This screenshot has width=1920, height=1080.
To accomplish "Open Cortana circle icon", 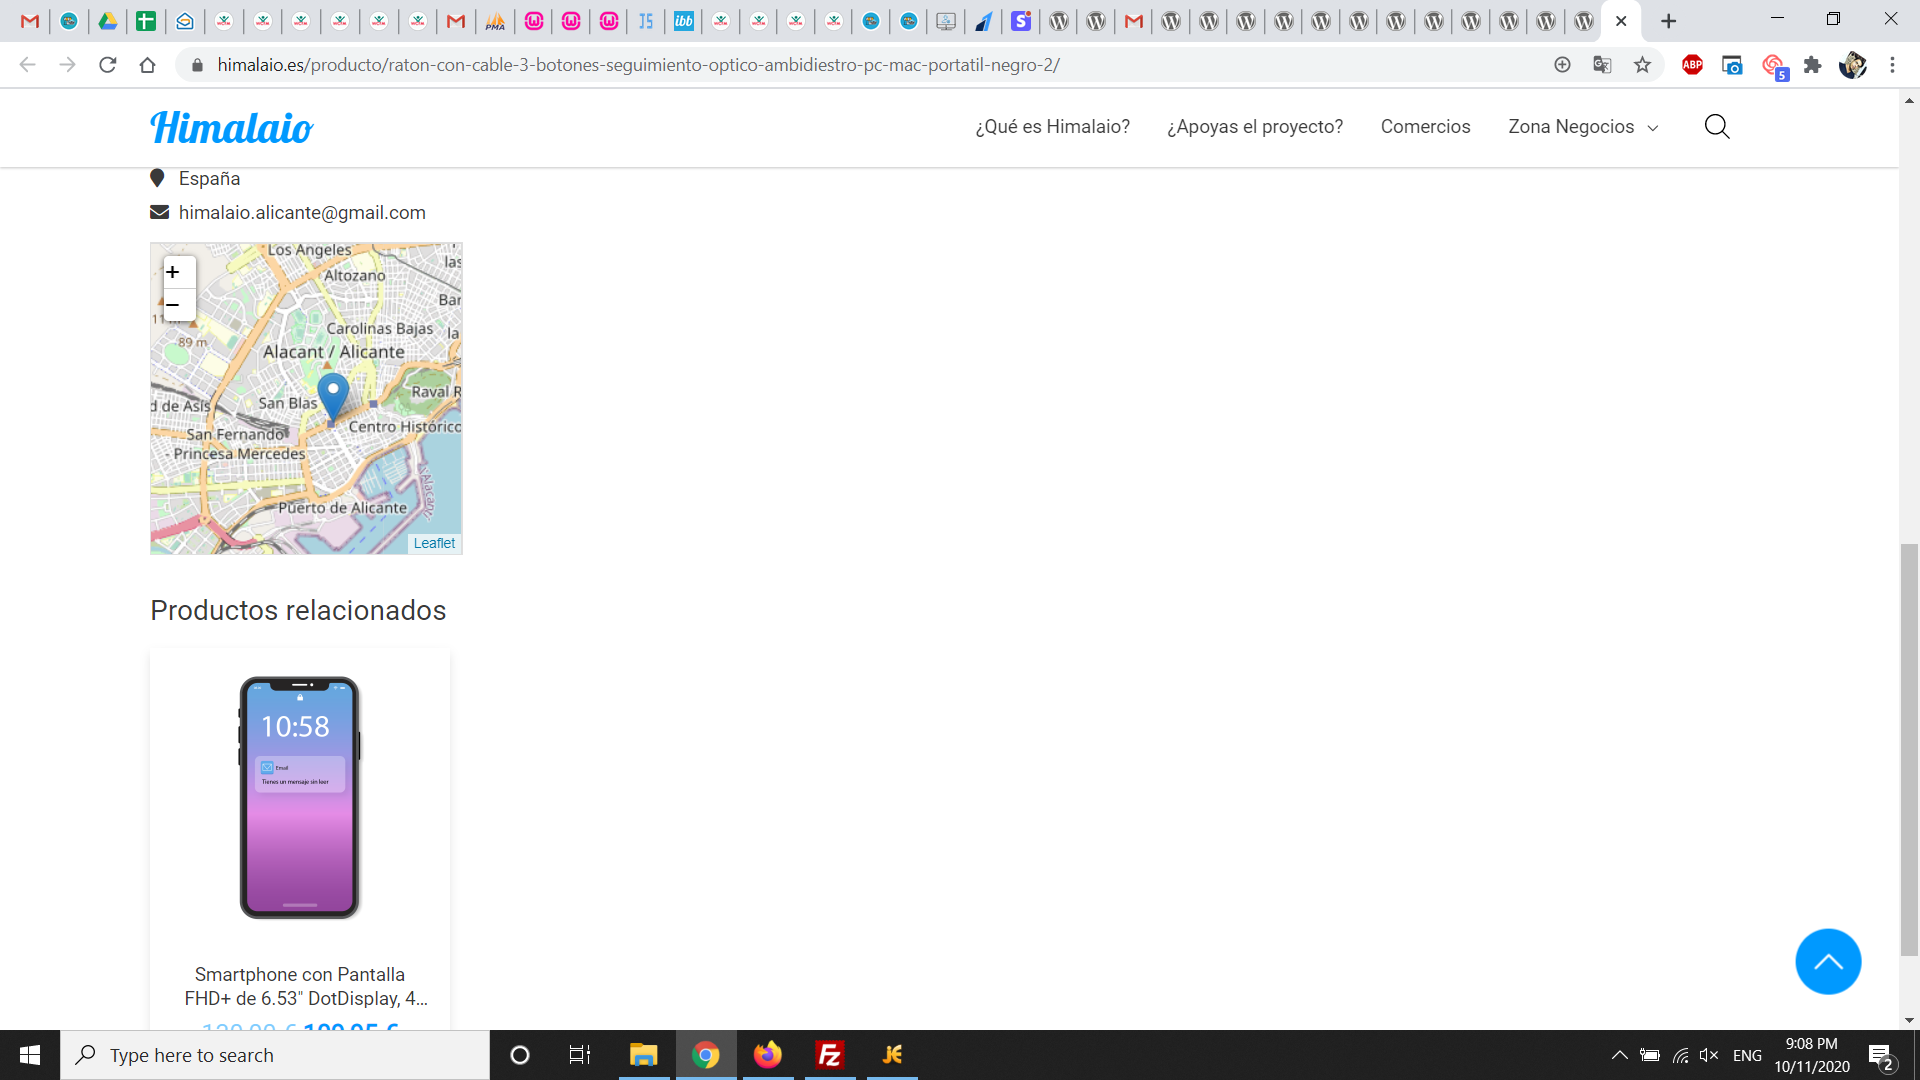I will pos(520,1055).
